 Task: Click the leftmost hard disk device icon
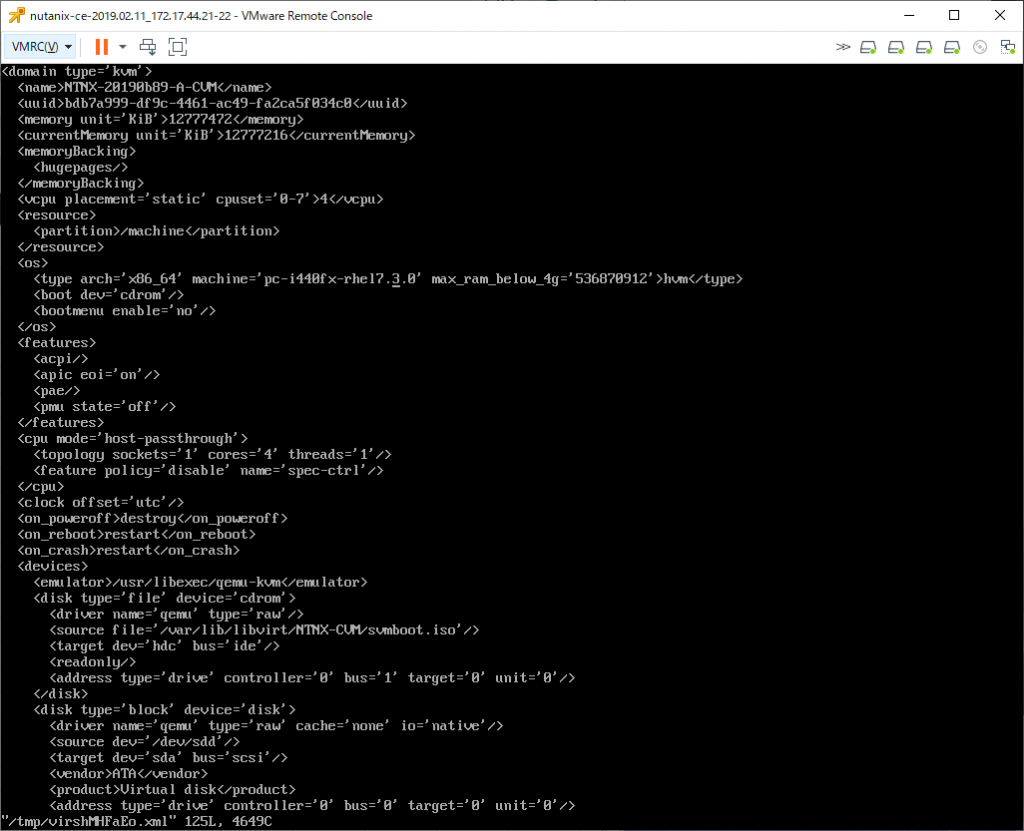point(868,47)
